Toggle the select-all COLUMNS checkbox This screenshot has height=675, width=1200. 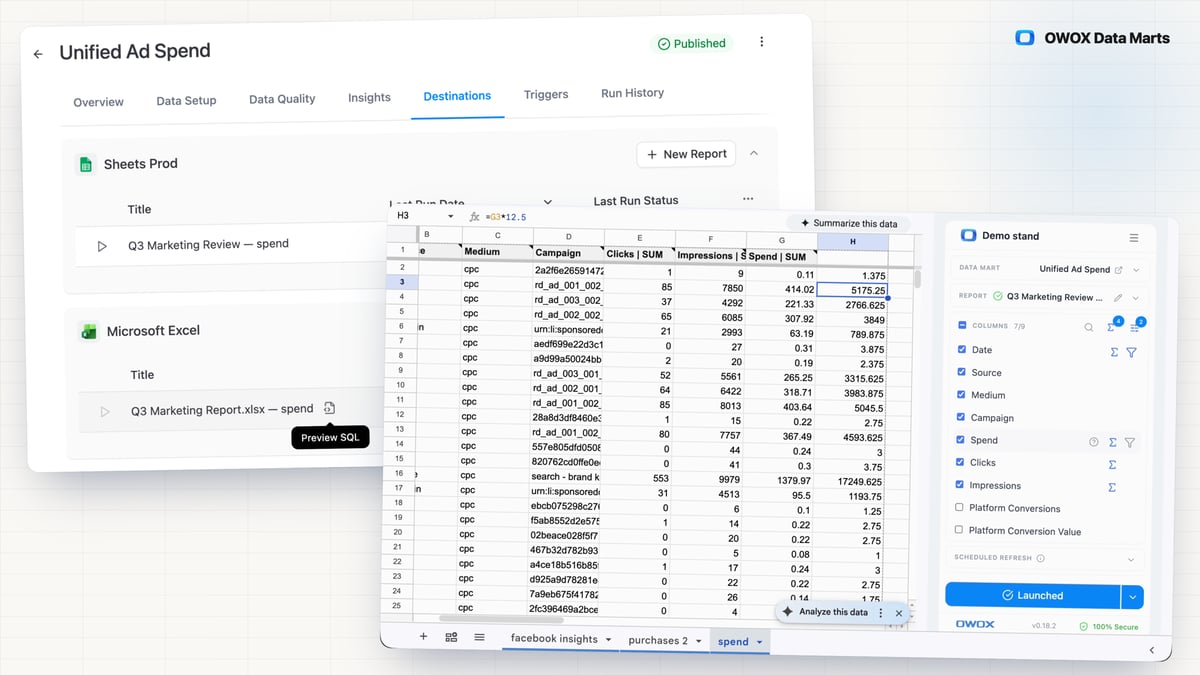tap(962, 325)
